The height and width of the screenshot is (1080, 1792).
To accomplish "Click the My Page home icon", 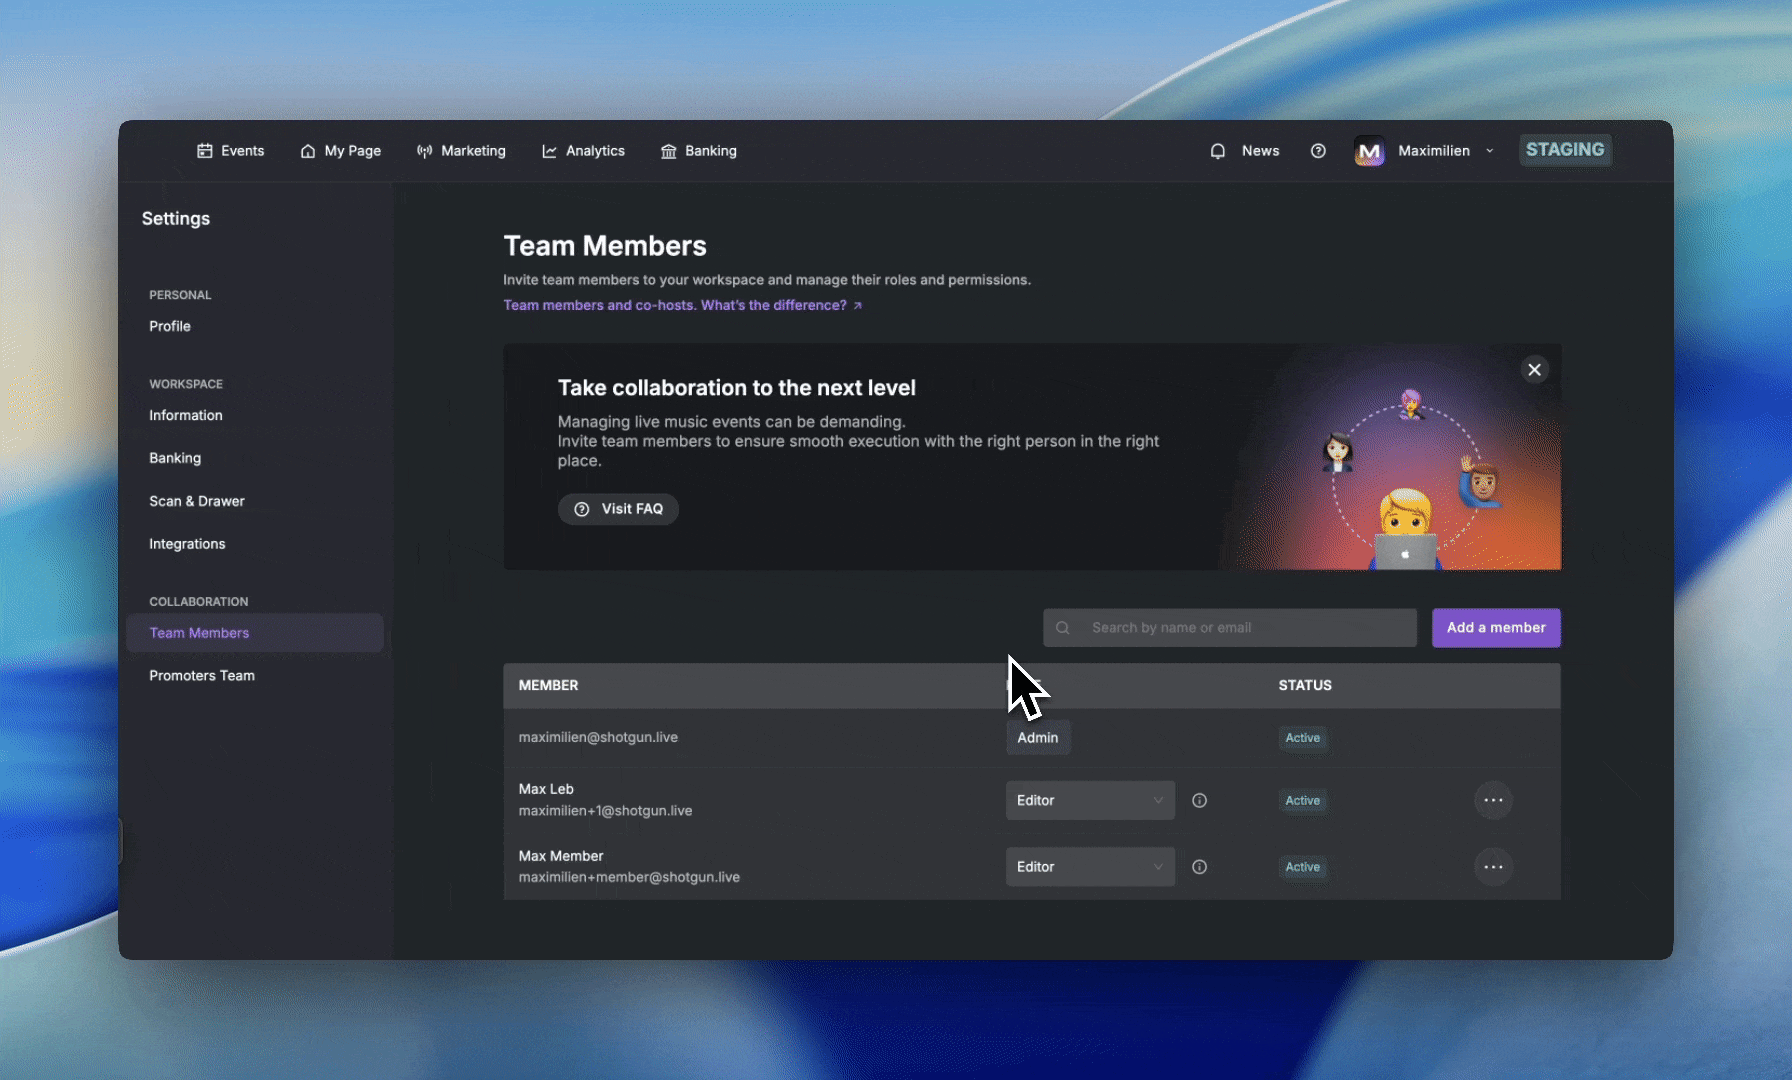I will click(x=308, y=151).
